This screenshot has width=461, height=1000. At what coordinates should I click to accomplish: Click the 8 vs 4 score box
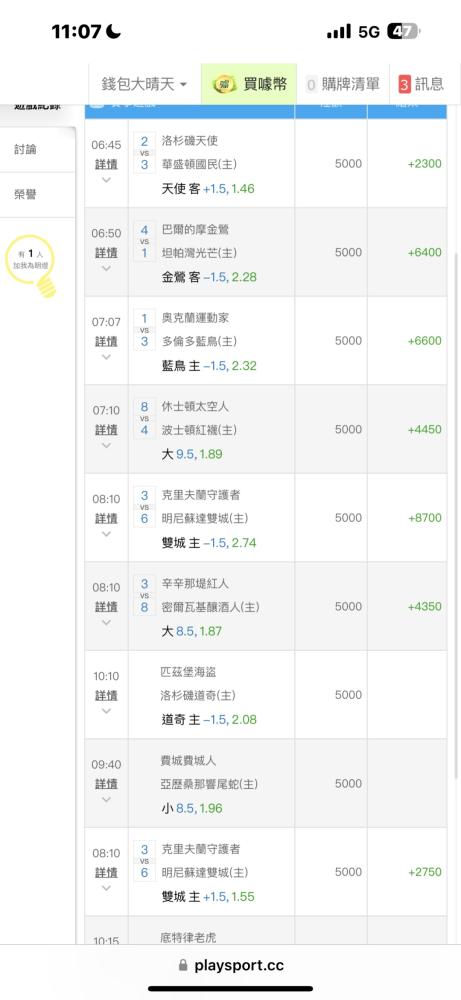pyautogui.click(x=144, y=418)
